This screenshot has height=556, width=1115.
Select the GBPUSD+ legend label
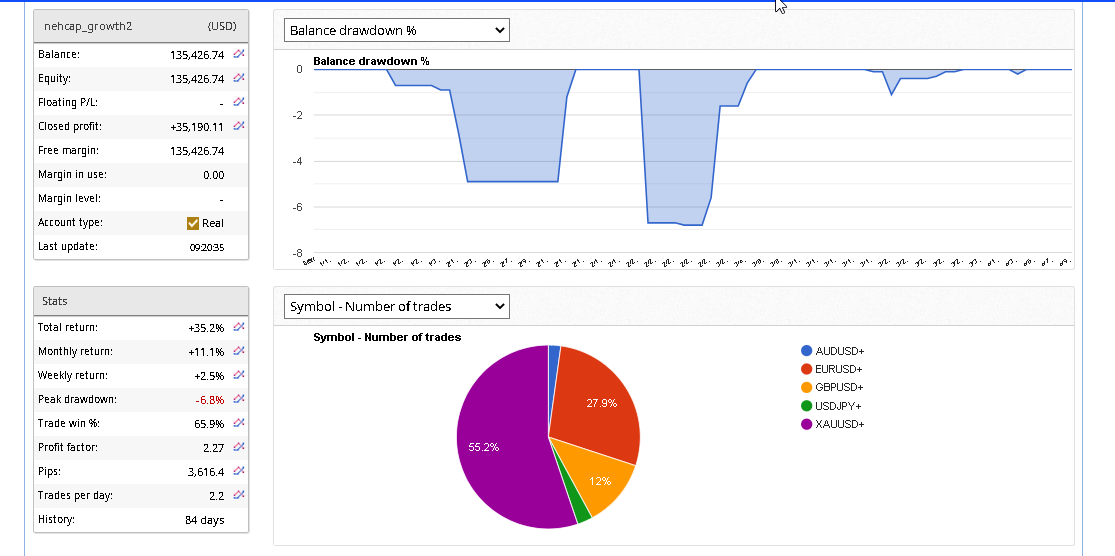tap(839, 387)
